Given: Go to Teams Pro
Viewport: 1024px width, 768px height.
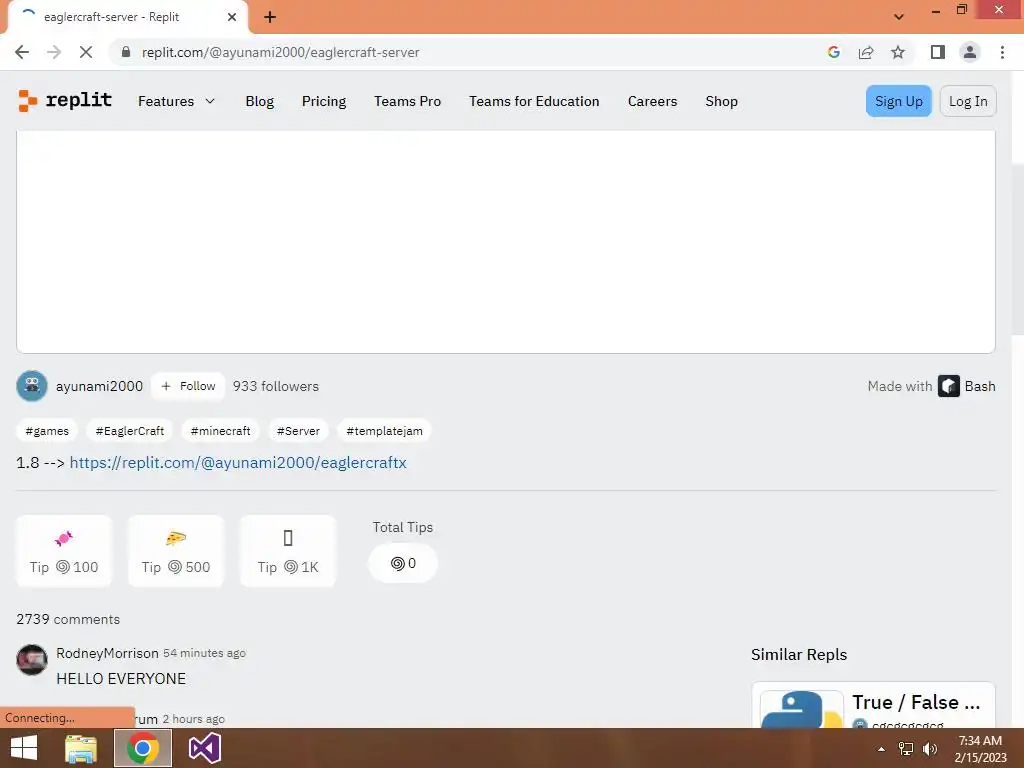Looking at the screenshot, I should tap(408, 101).
